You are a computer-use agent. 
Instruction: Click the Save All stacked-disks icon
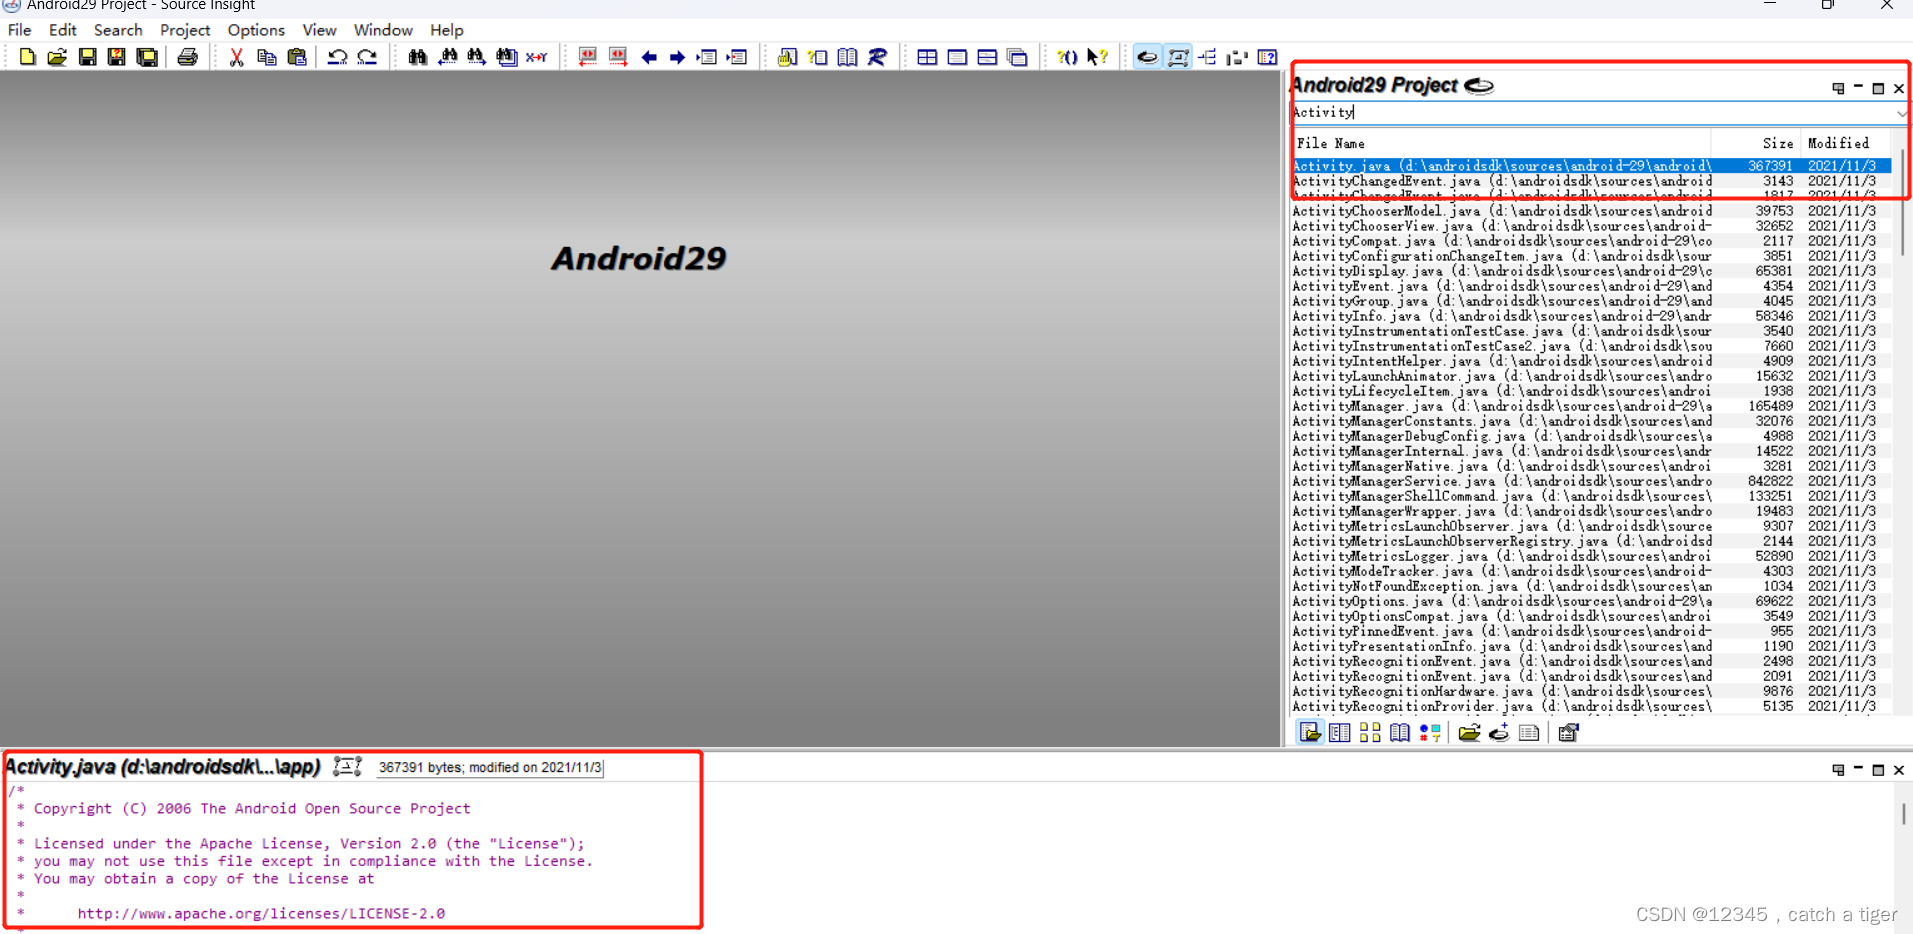coord(147,57)
